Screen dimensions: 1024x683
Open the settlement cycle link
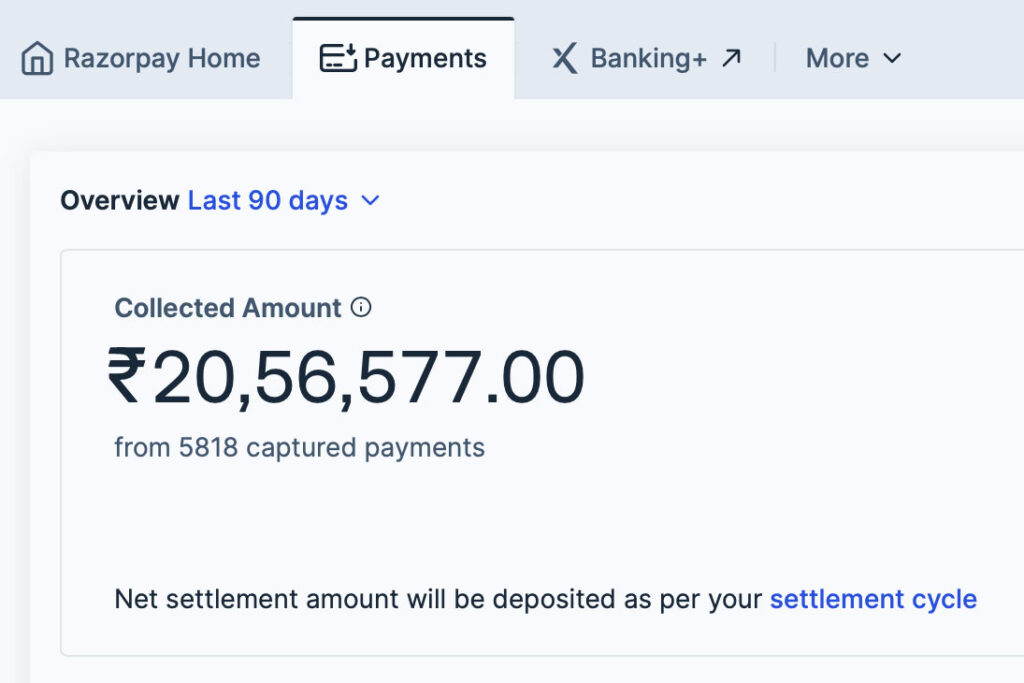[872, 599]
